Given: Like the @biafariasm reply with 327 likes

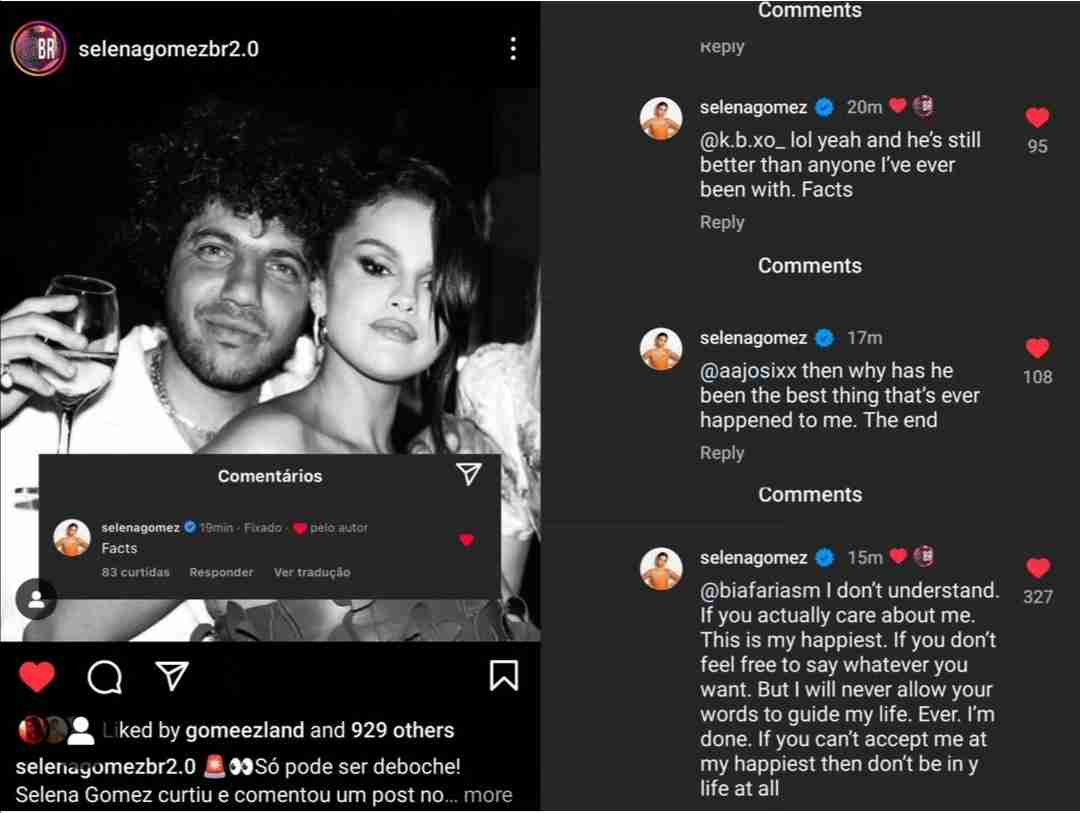Looking at the screenshot, I should pyautogui.click(x=1038, y=568).
